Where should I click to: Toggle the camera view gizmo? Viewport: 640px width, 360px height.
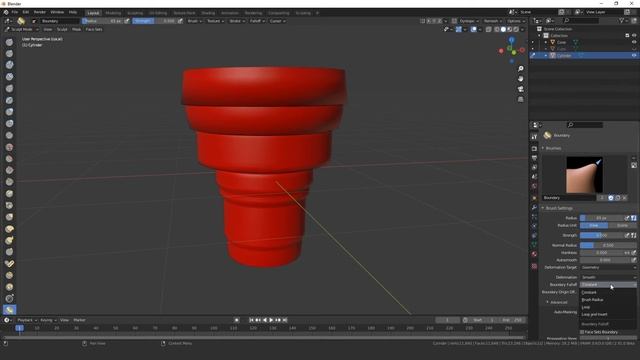pyautogui.click(x=520, y=89)
